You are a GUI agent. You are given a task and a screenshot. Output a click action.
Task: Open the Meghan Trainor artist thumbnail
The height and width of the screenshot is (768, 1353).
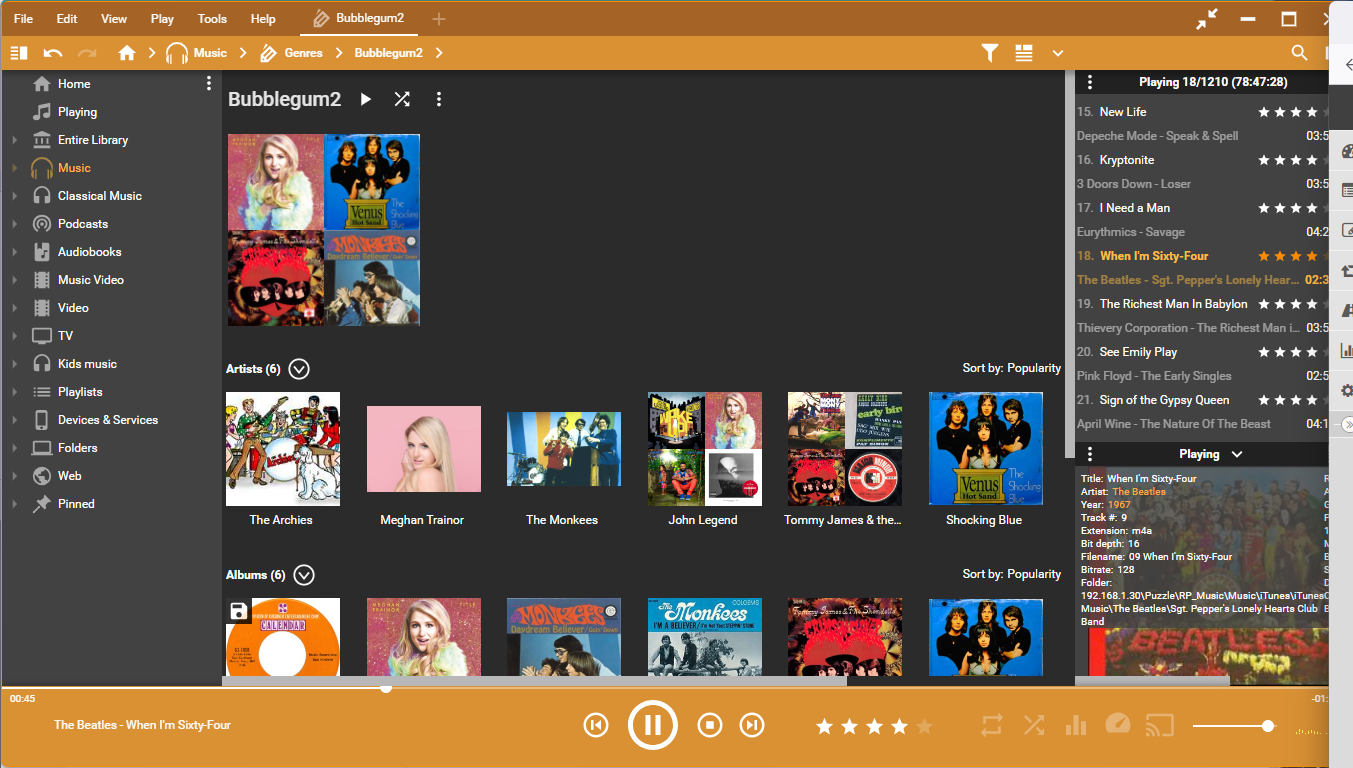pyautogui.click(x=423, y=449)
